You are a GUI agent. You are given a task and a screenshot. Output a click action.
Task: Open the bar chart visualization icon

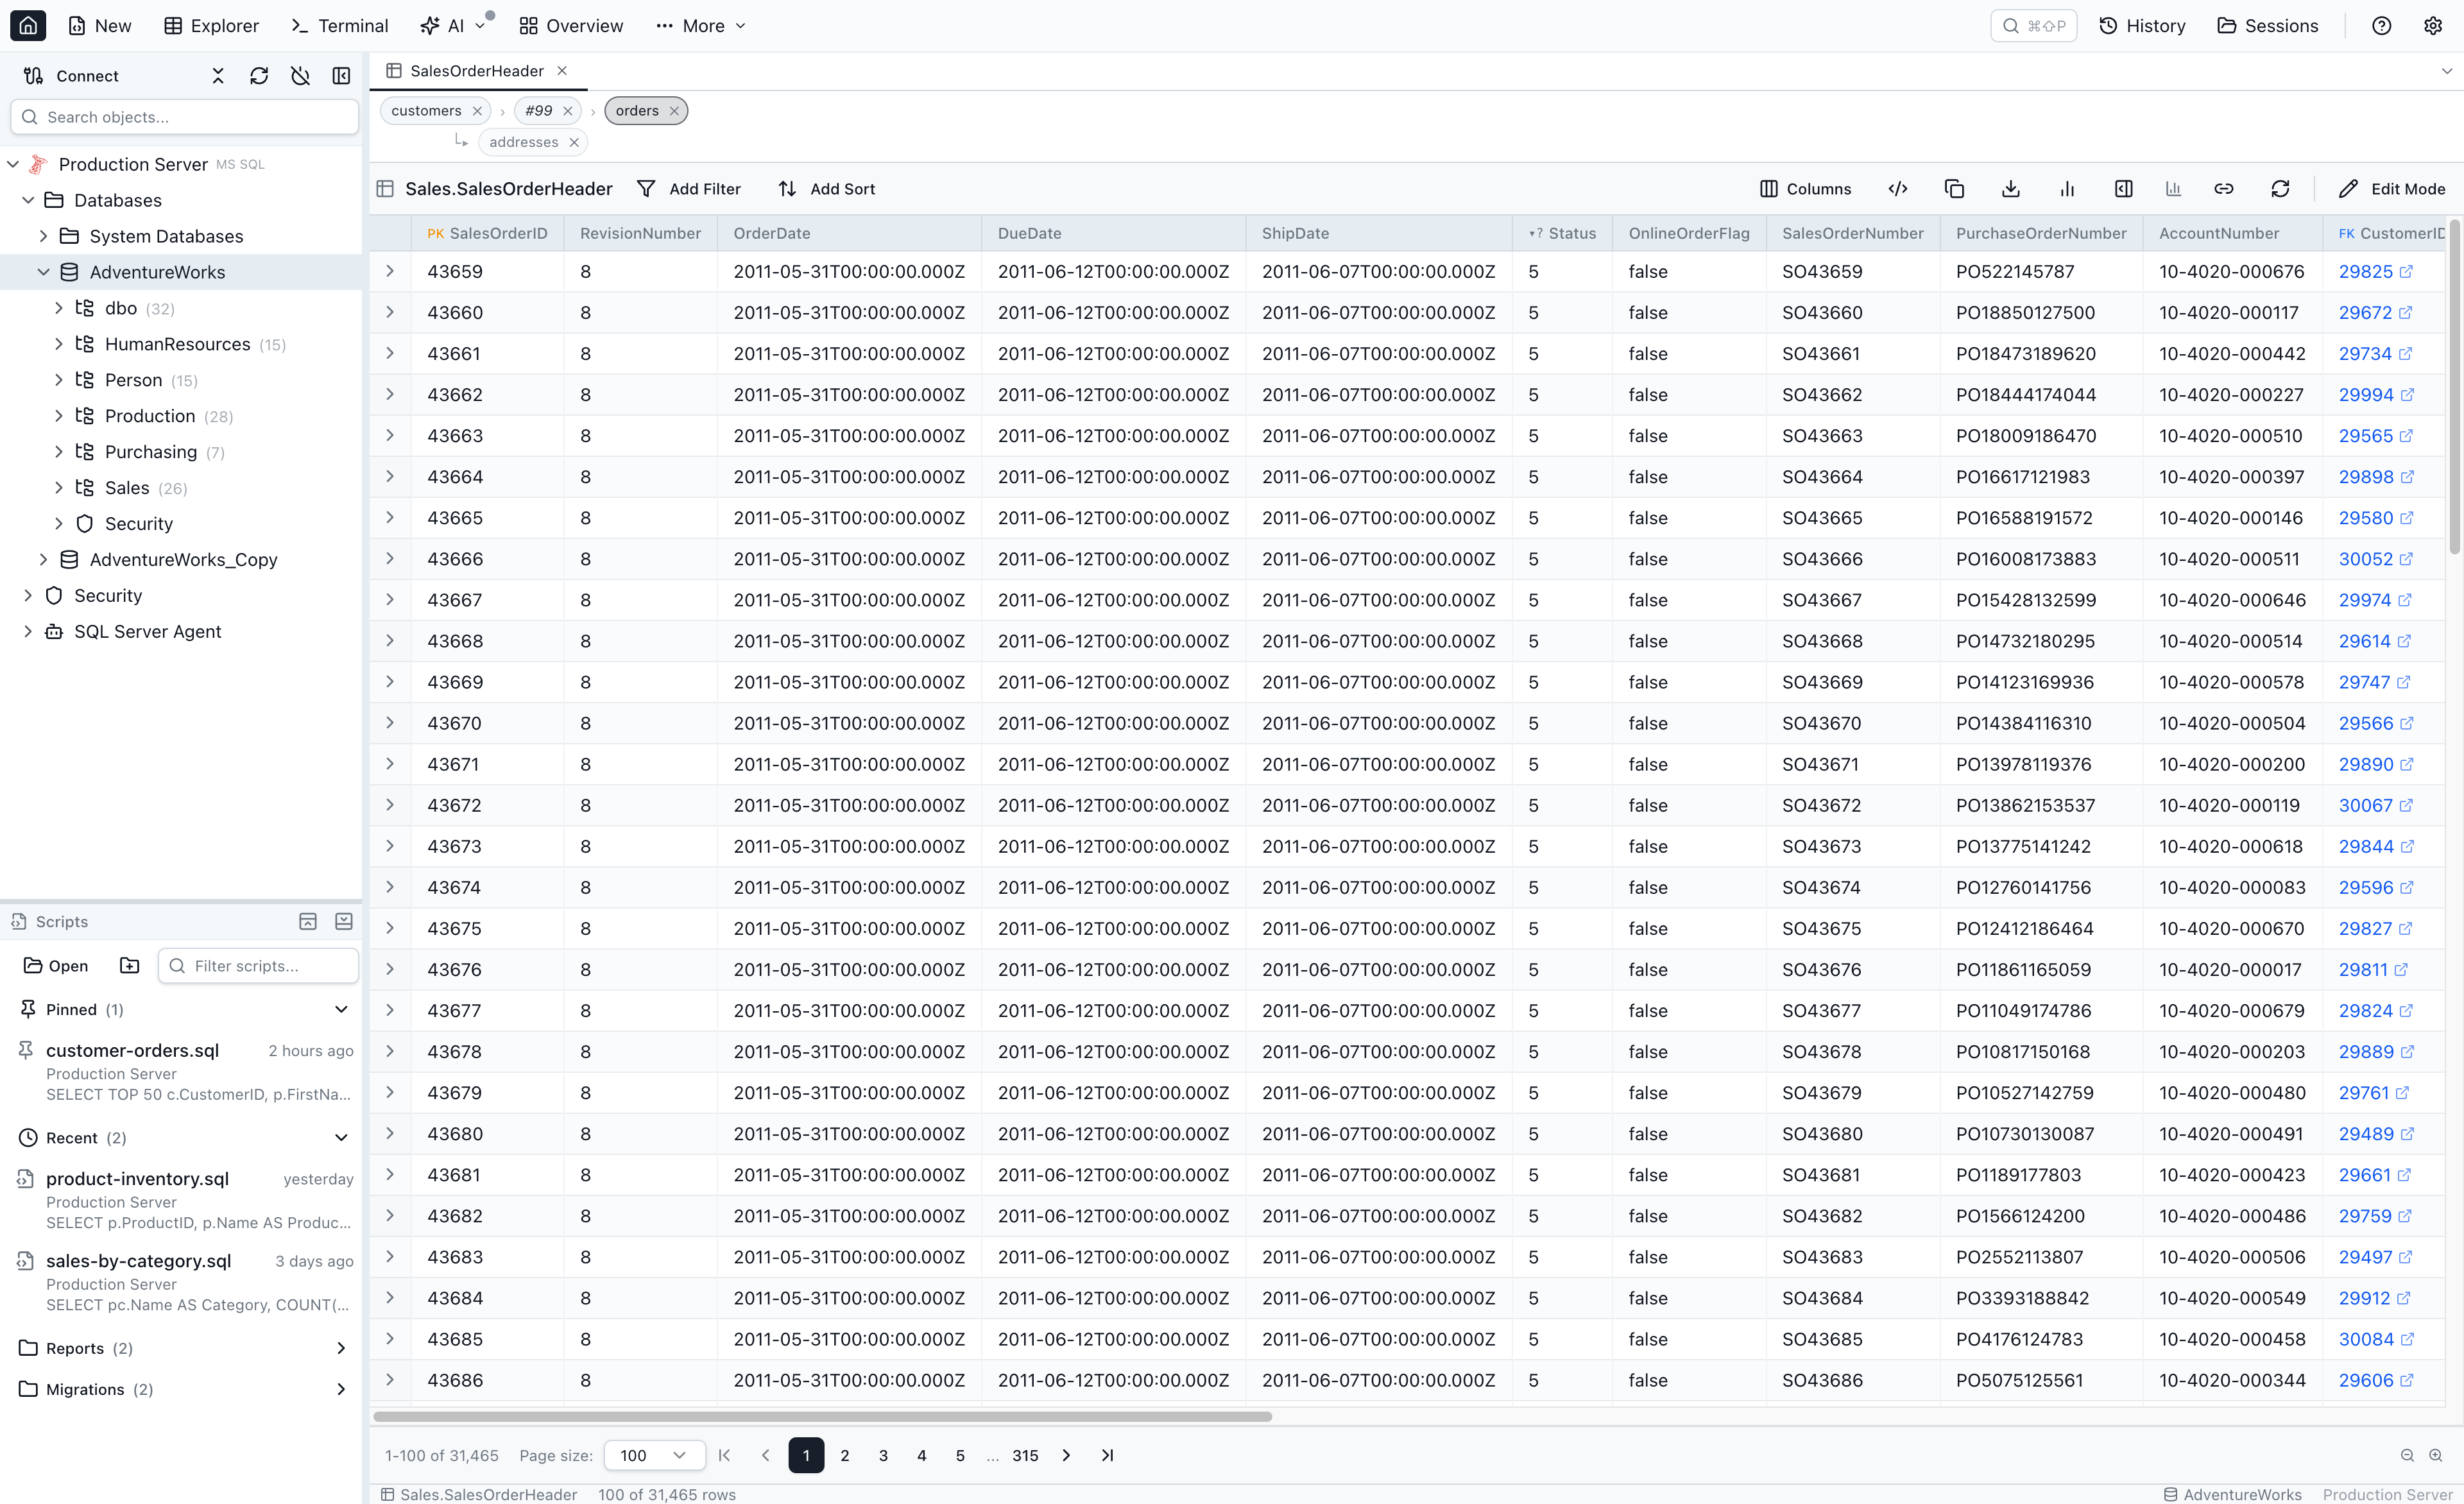coord(2067,189)
